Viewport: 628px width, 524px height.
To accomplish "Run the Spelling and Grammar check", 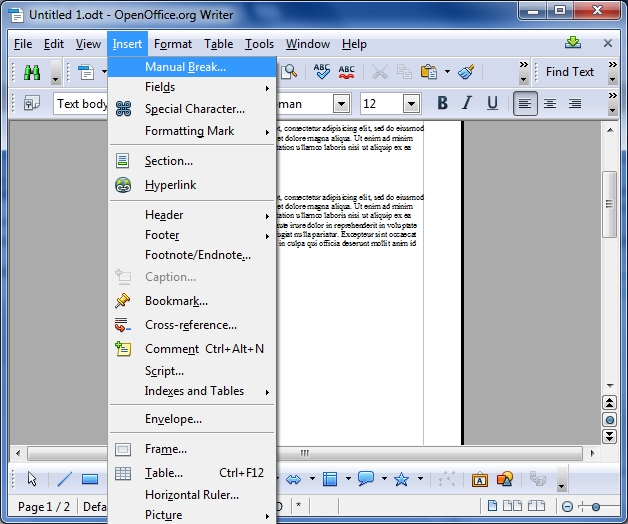I will [322, 72].
